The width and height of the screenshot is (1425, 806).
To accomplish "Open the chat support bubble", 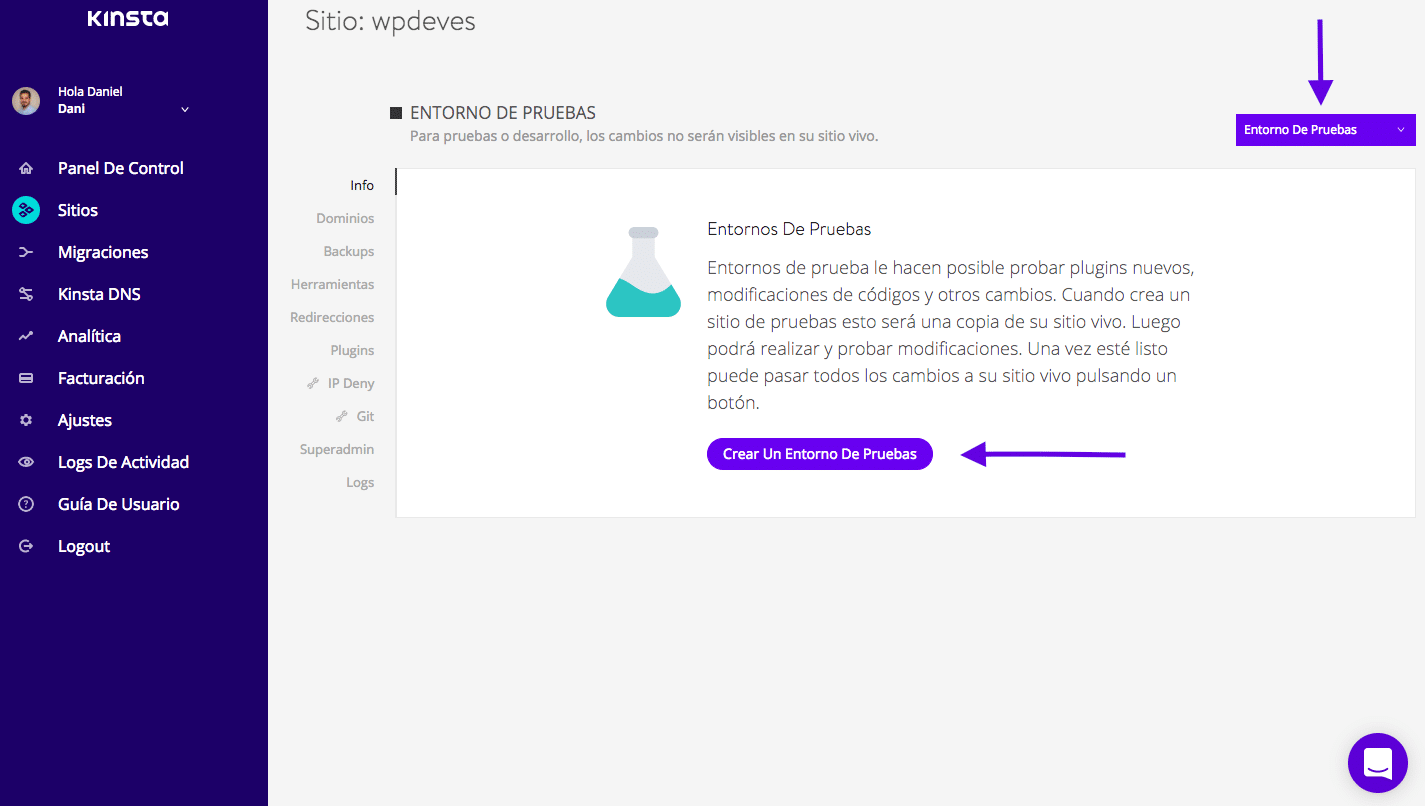I will coord(1377,763).
